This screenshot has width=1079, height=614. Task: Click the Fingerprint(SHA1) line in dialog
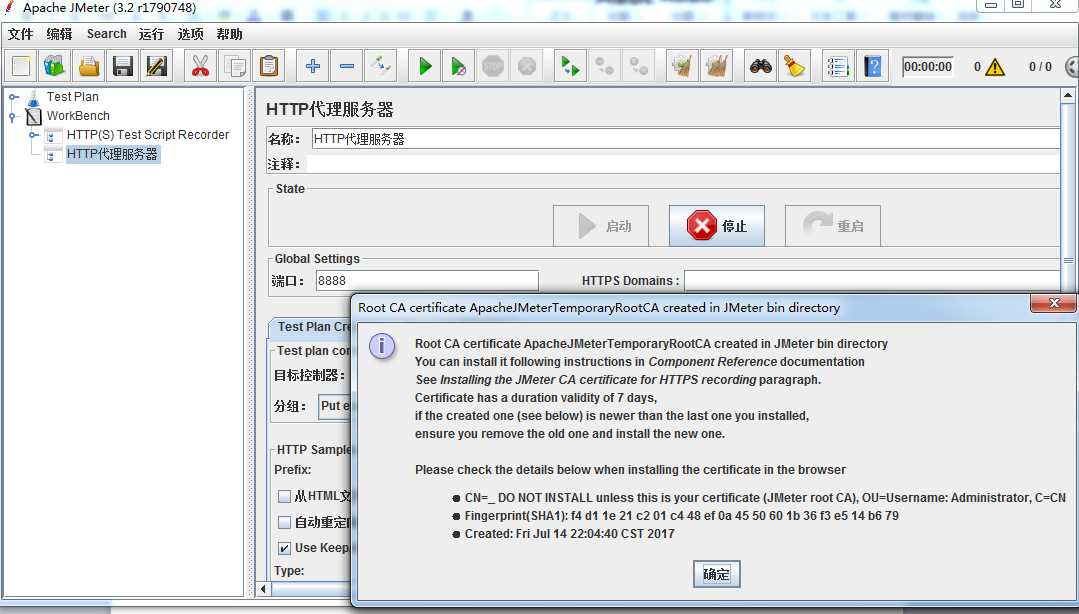click(x=681, y=516)
